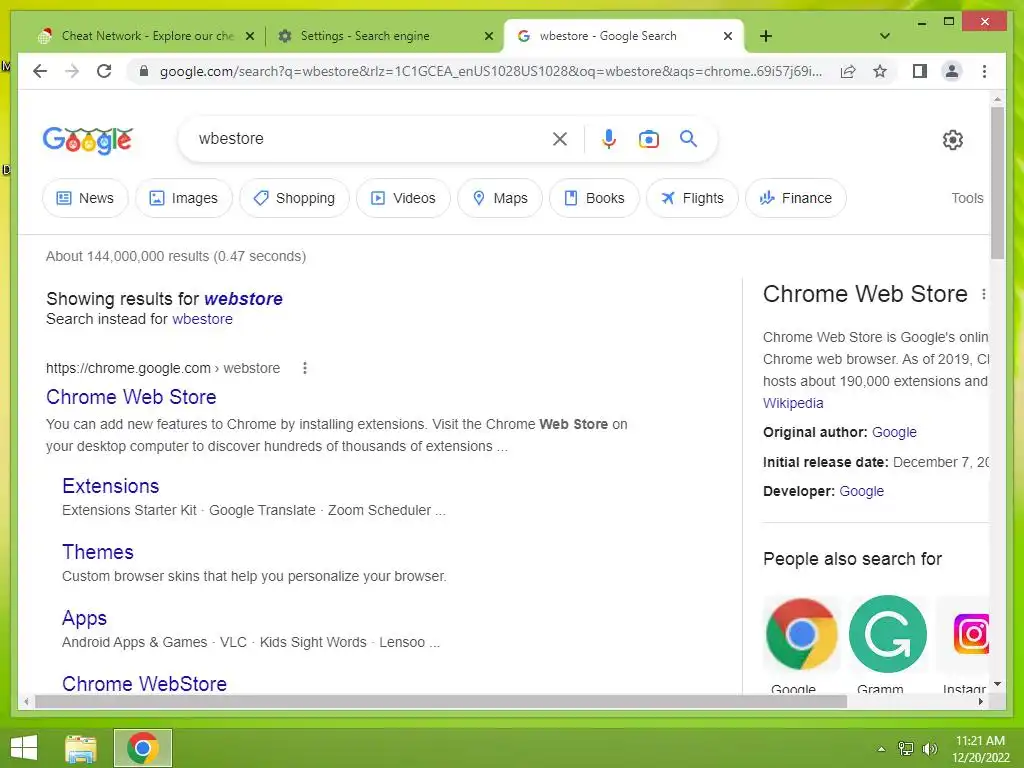Click Google link next to Developer
Viewport: 1024px width, 768px height.
tap(861, 491)
